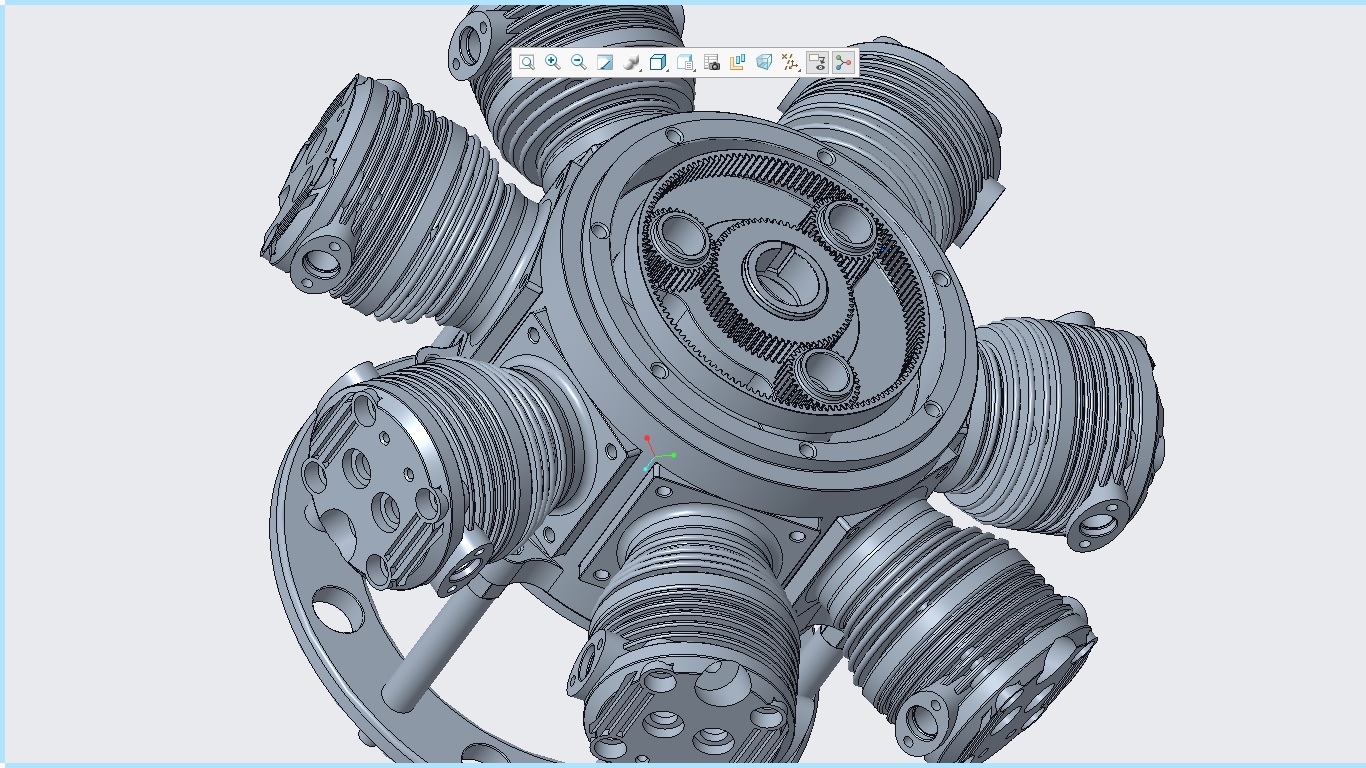
Task: Repaint the graphics window
Action: (605, 63)
